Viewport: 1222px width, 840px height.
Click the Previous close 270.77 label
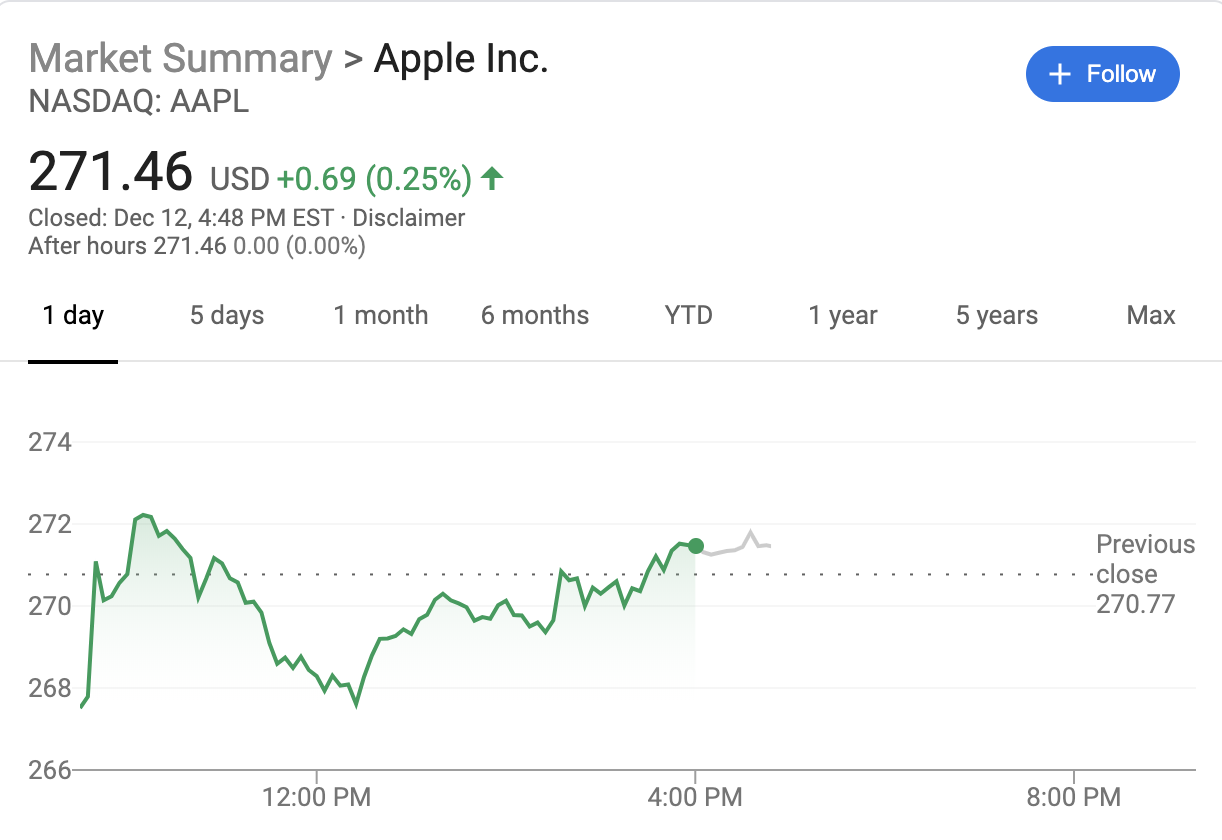[1145, 574]
